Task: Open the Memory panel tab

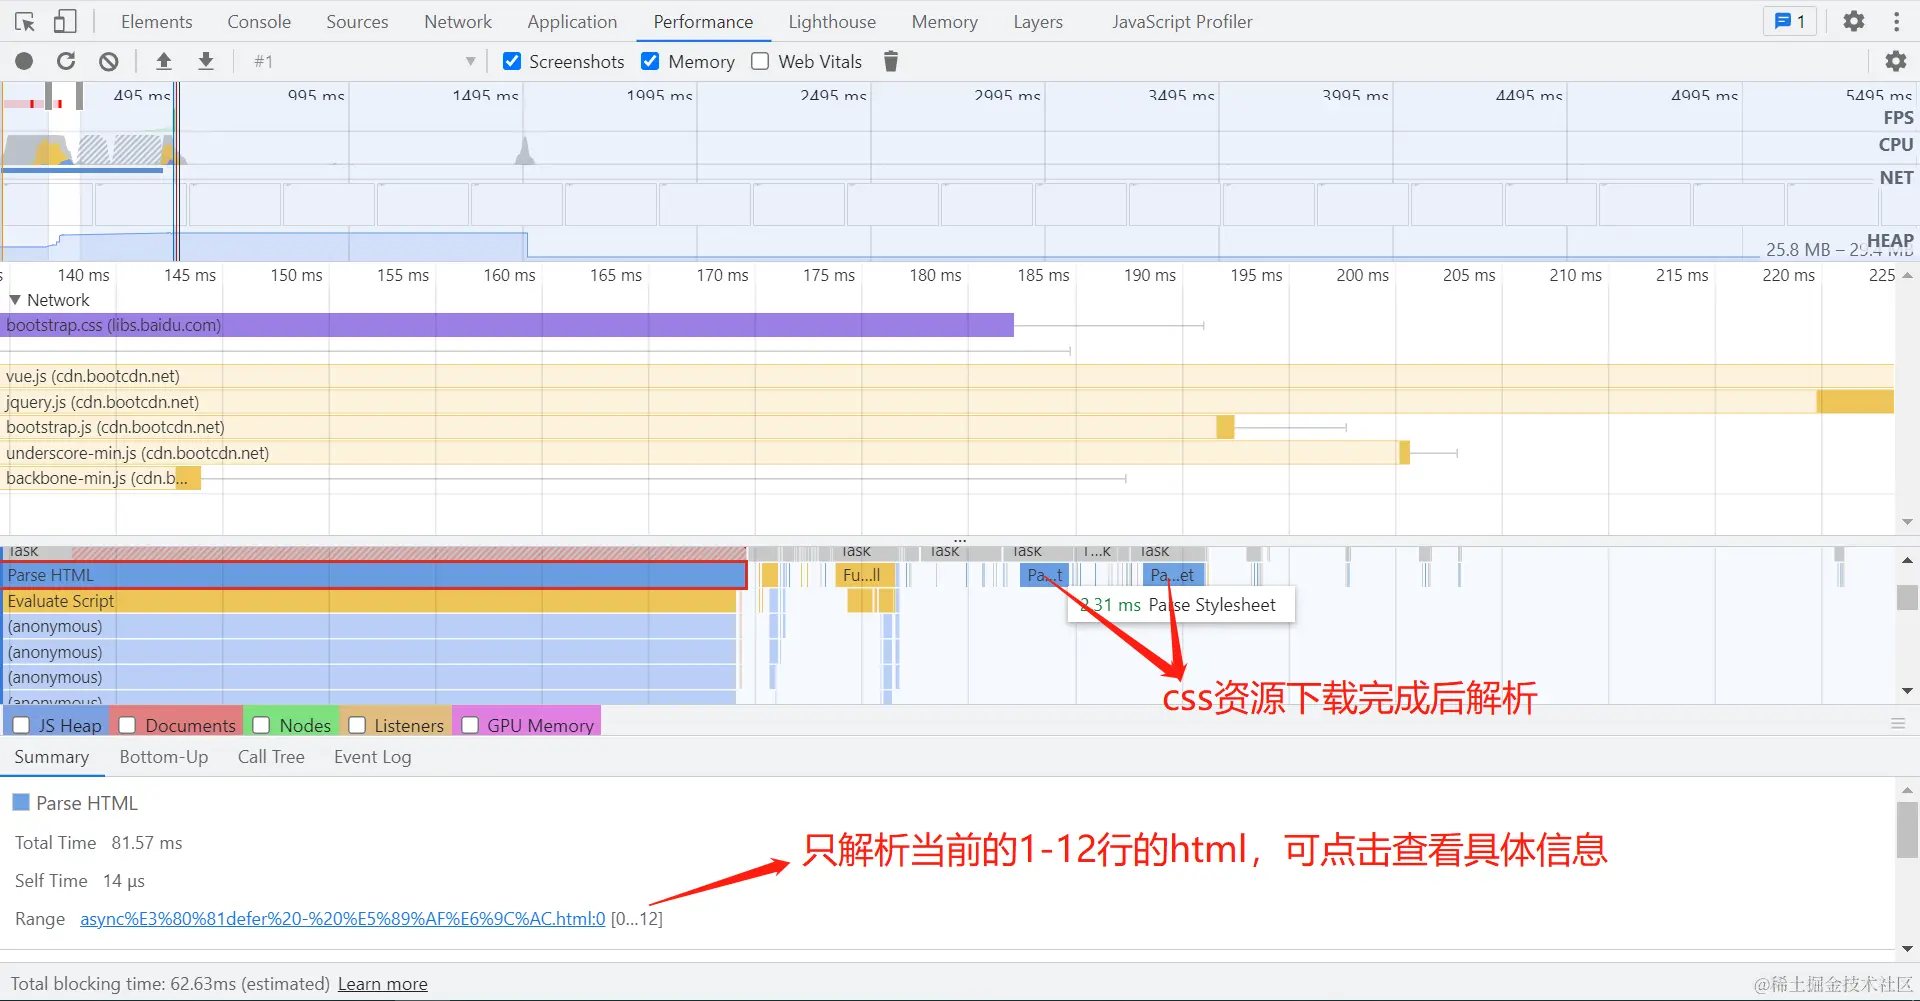Action: coord(944,21)
